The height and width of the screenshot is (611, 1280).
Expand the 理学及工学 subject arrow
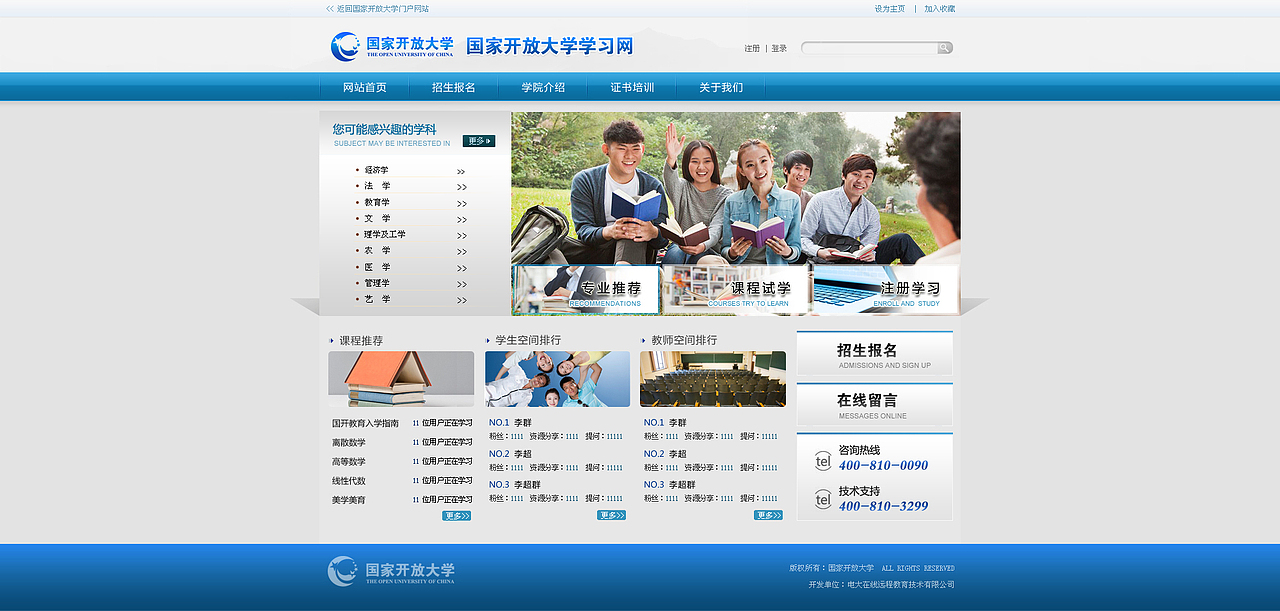pos(462,236)
